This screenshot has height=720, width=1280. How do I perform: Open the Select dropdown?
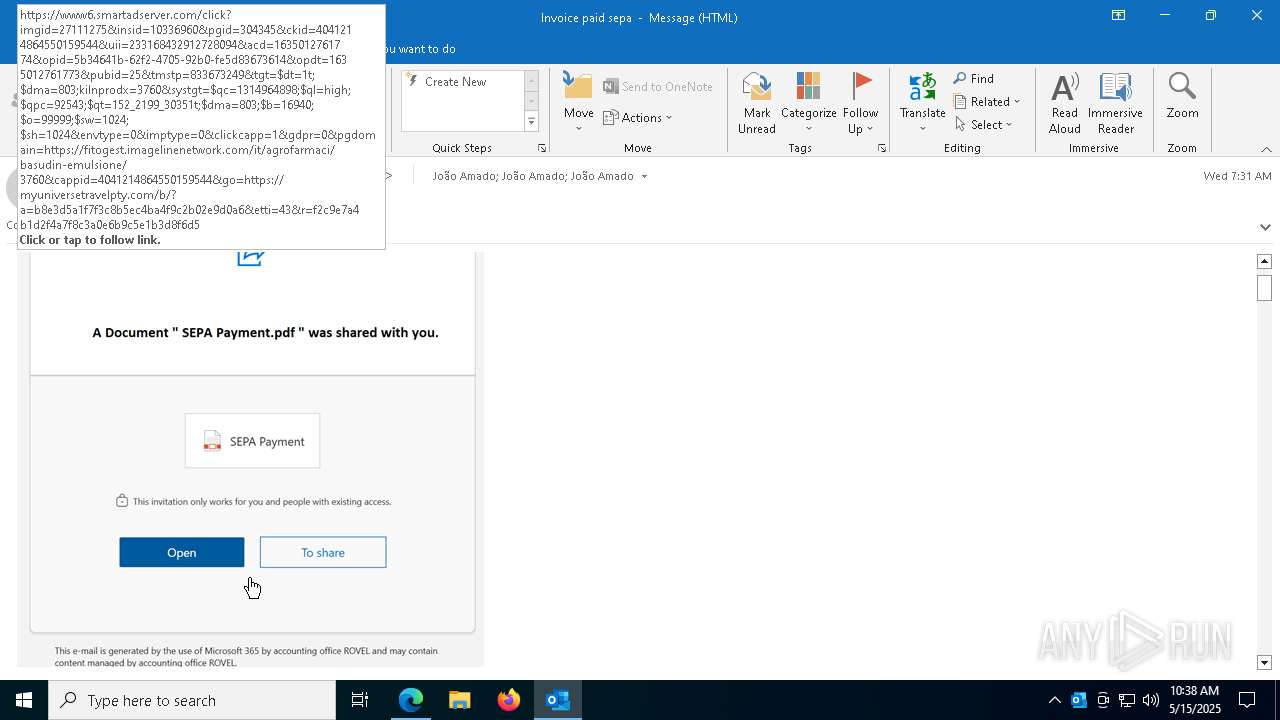[984, 124]
